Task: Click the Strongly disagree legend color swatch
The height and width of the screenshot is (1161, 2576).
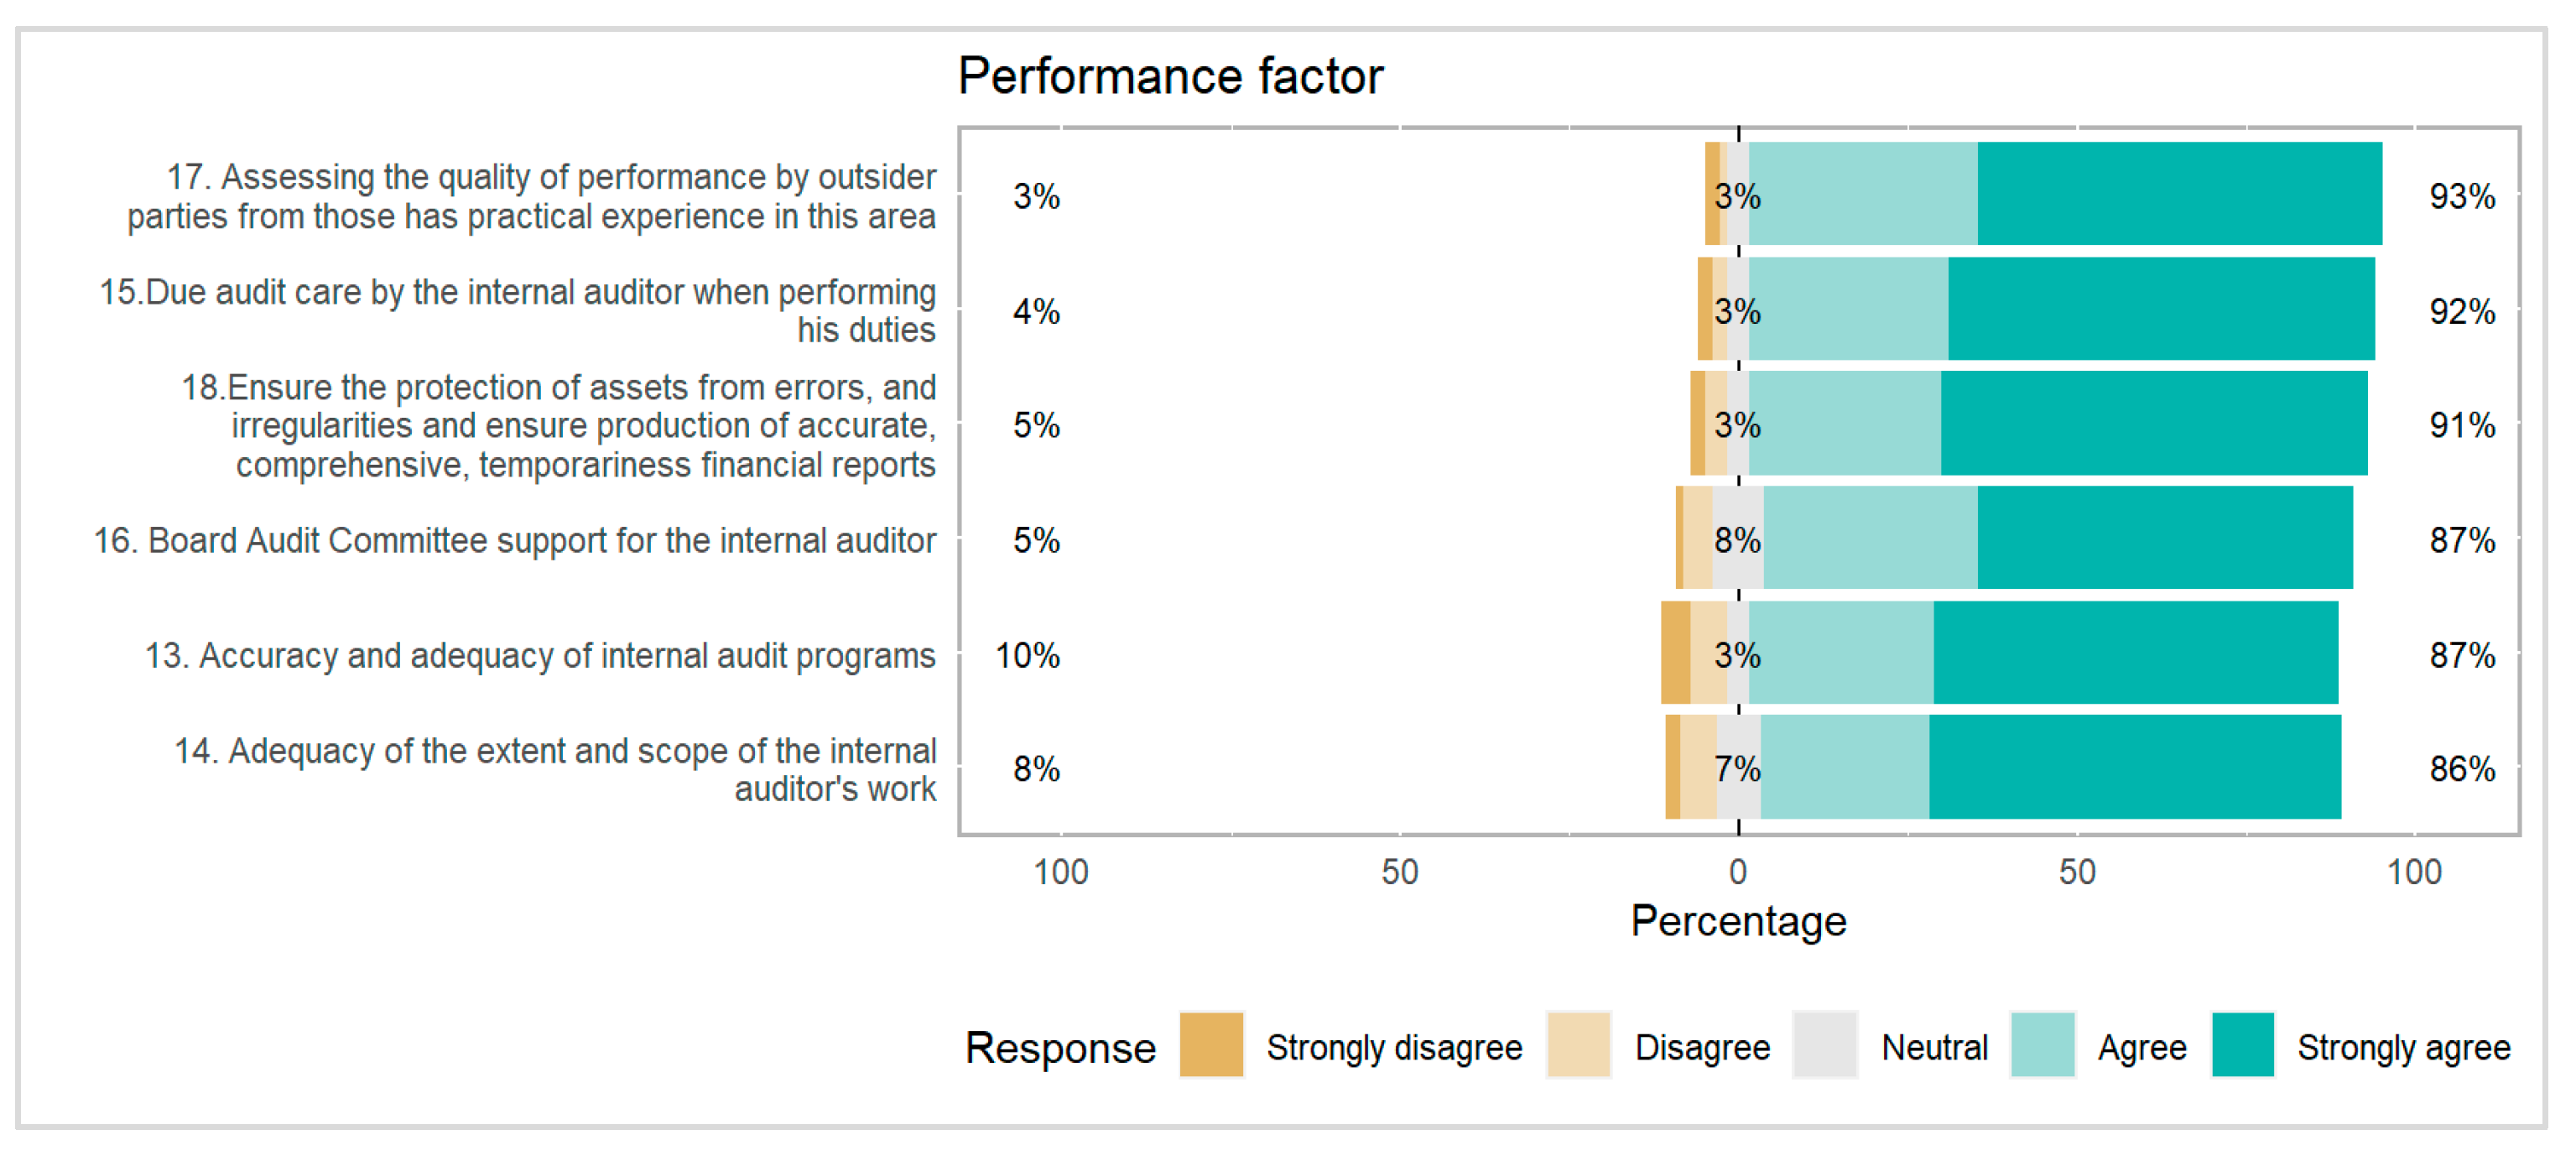Action: point(1211,1045)
